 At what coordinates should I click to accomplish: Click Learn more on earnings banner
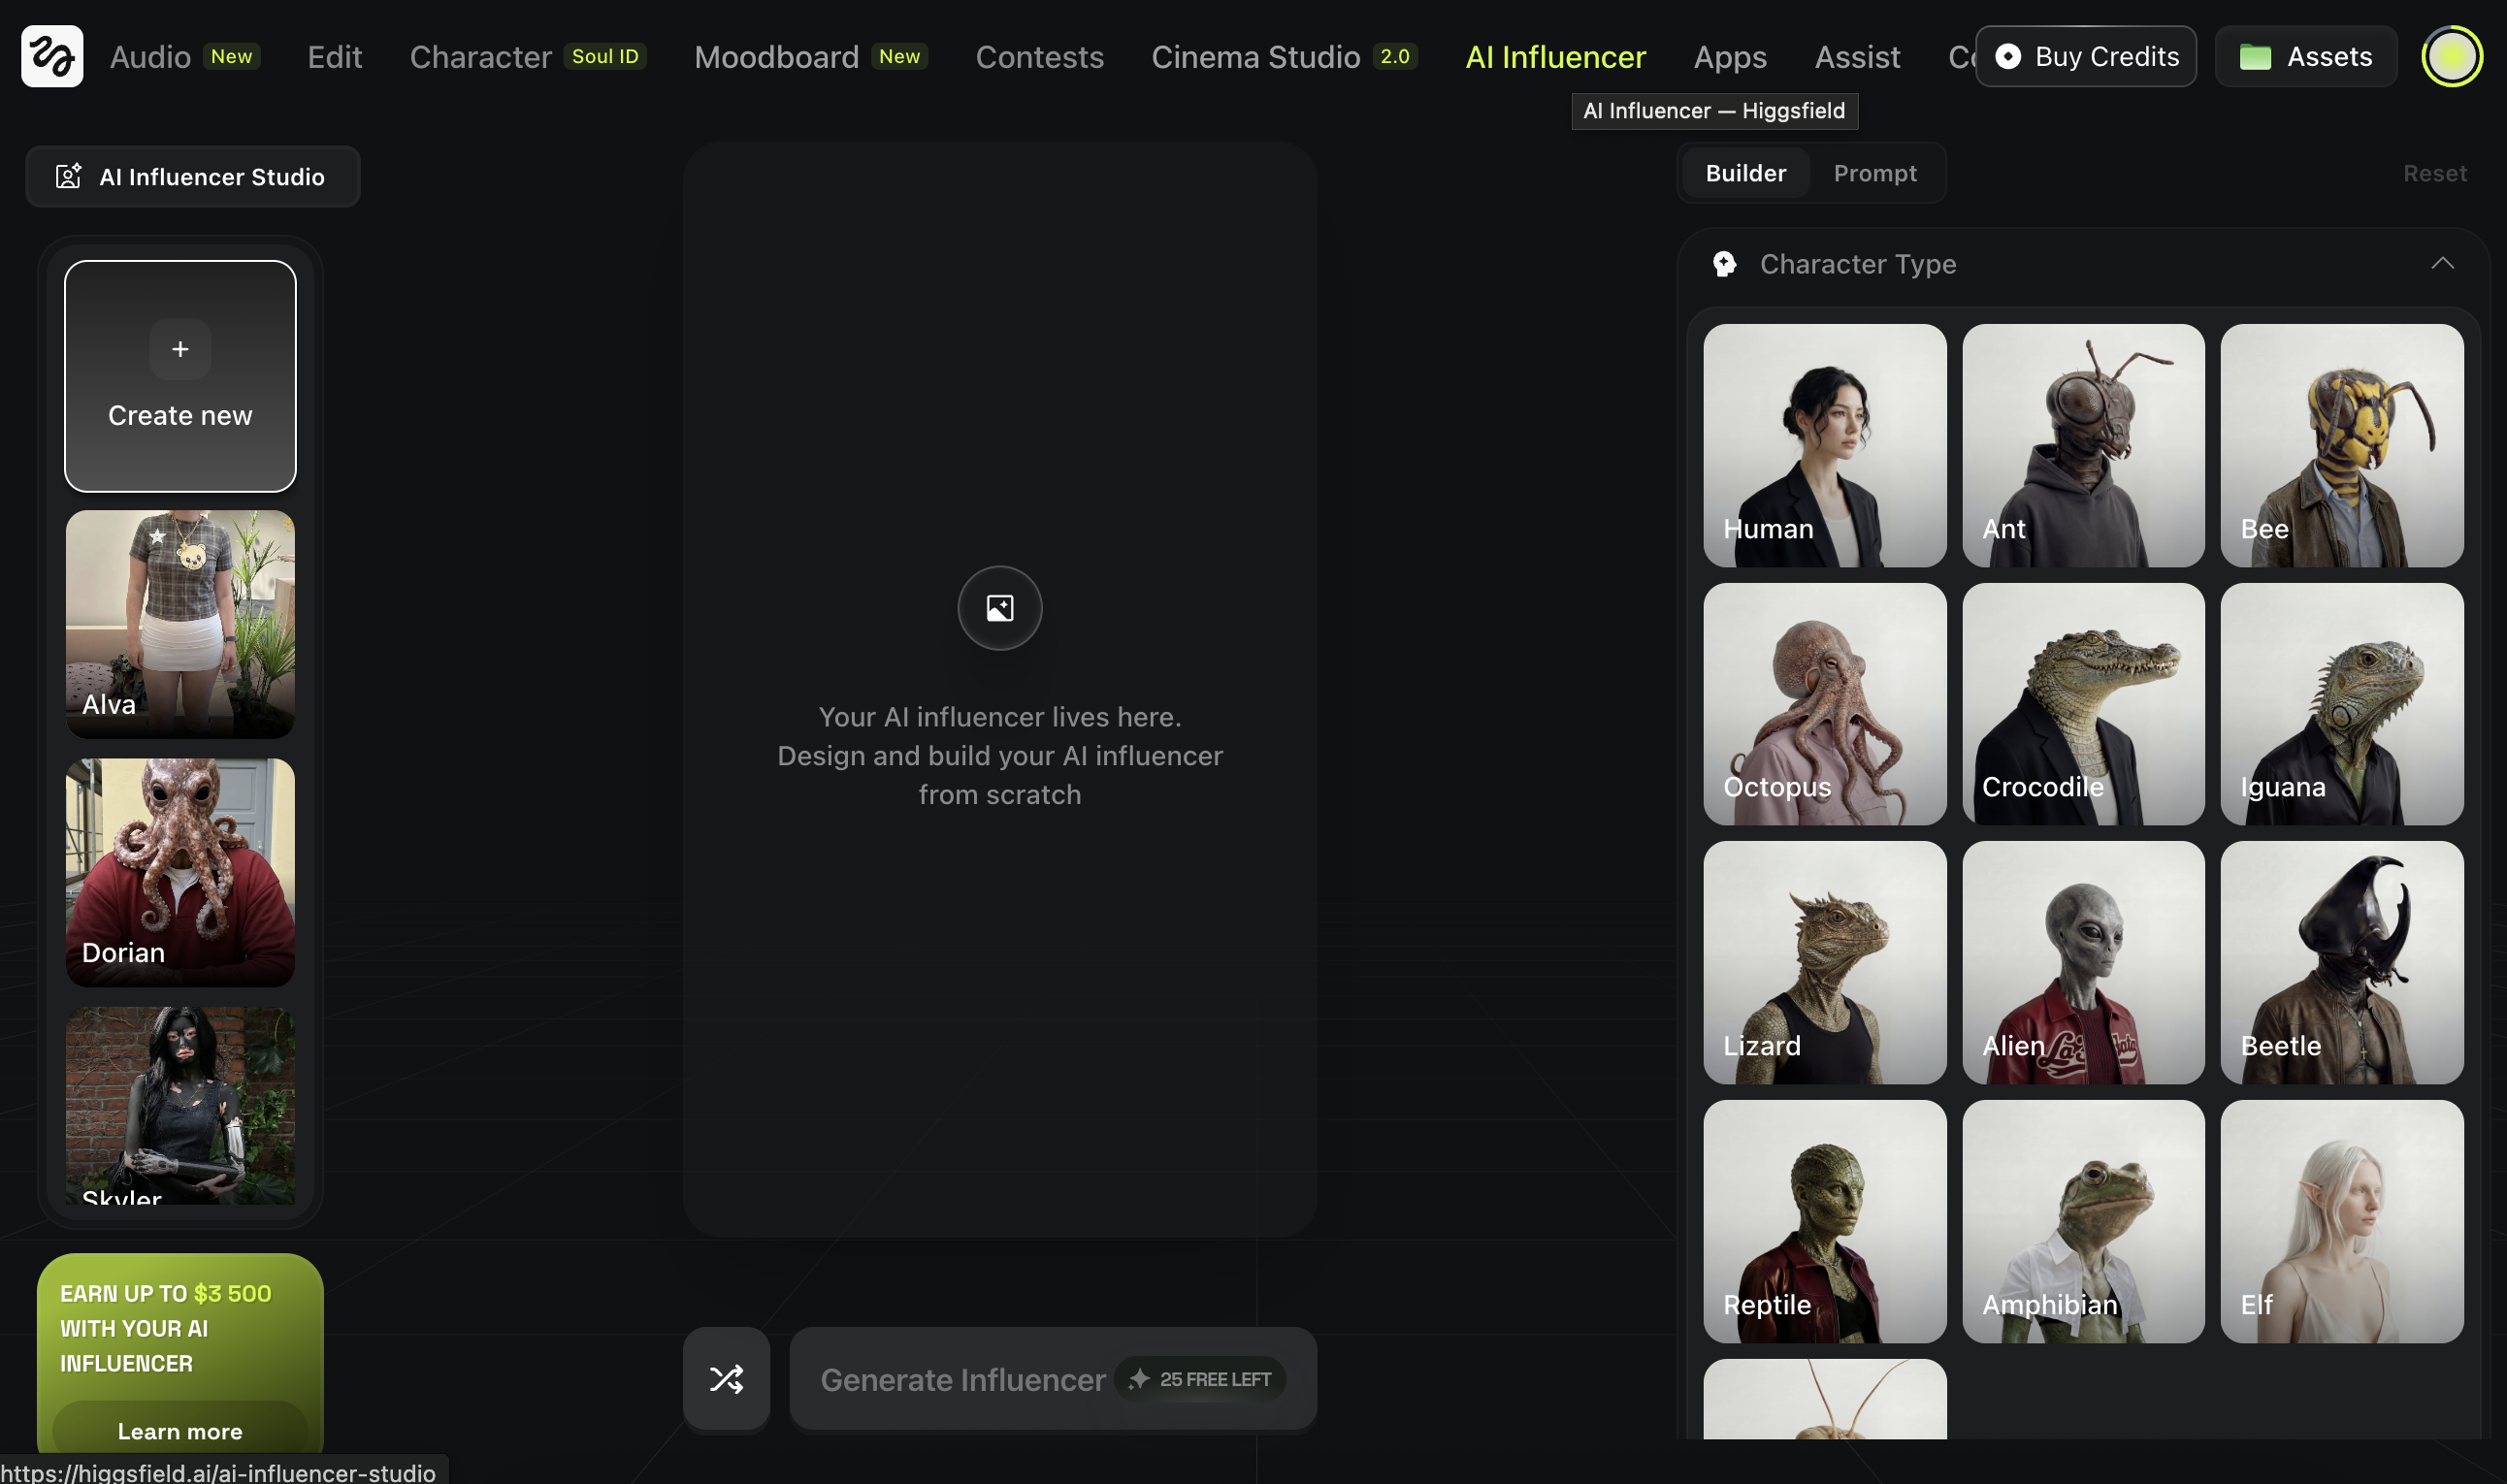click(x=180, y=1430)
